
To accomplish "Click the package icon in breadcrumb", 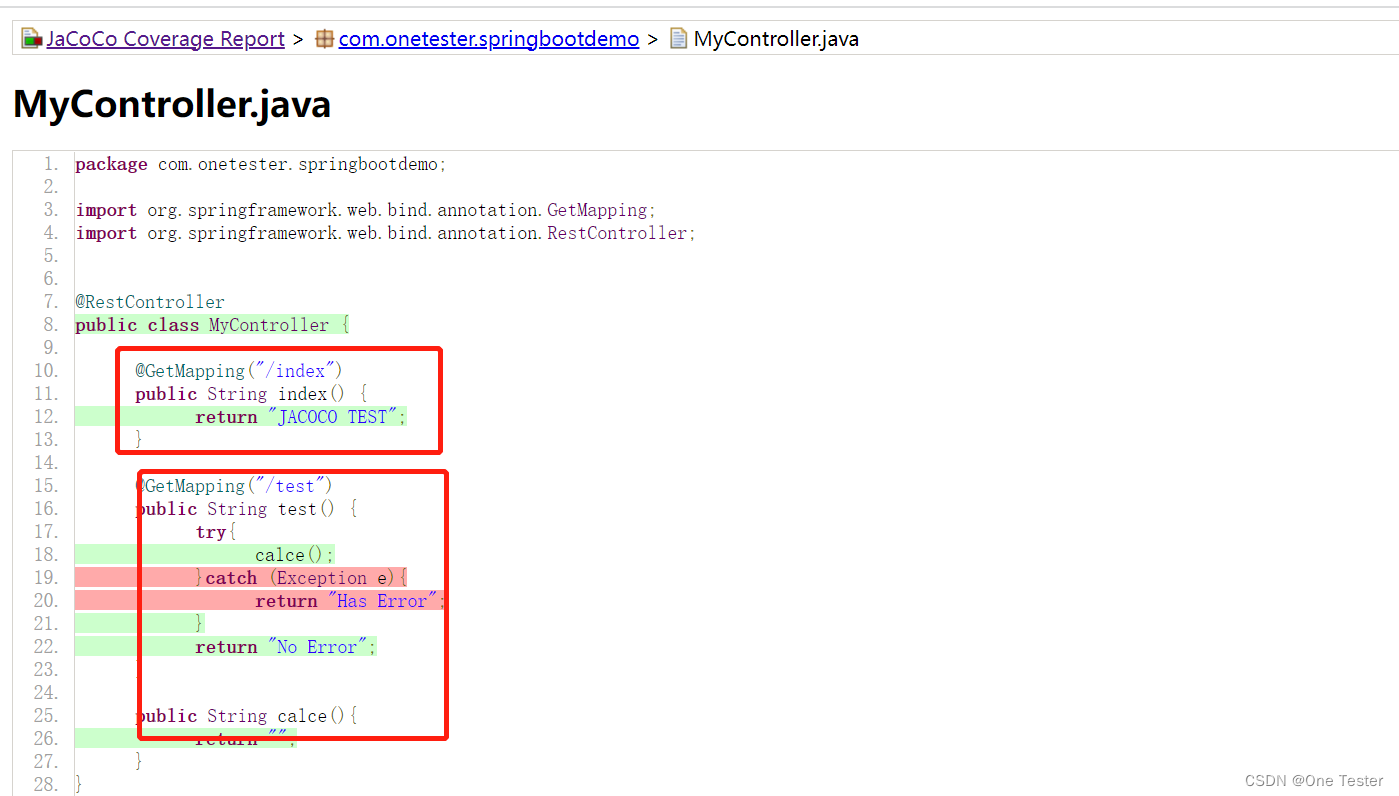I will pos(324,39).
